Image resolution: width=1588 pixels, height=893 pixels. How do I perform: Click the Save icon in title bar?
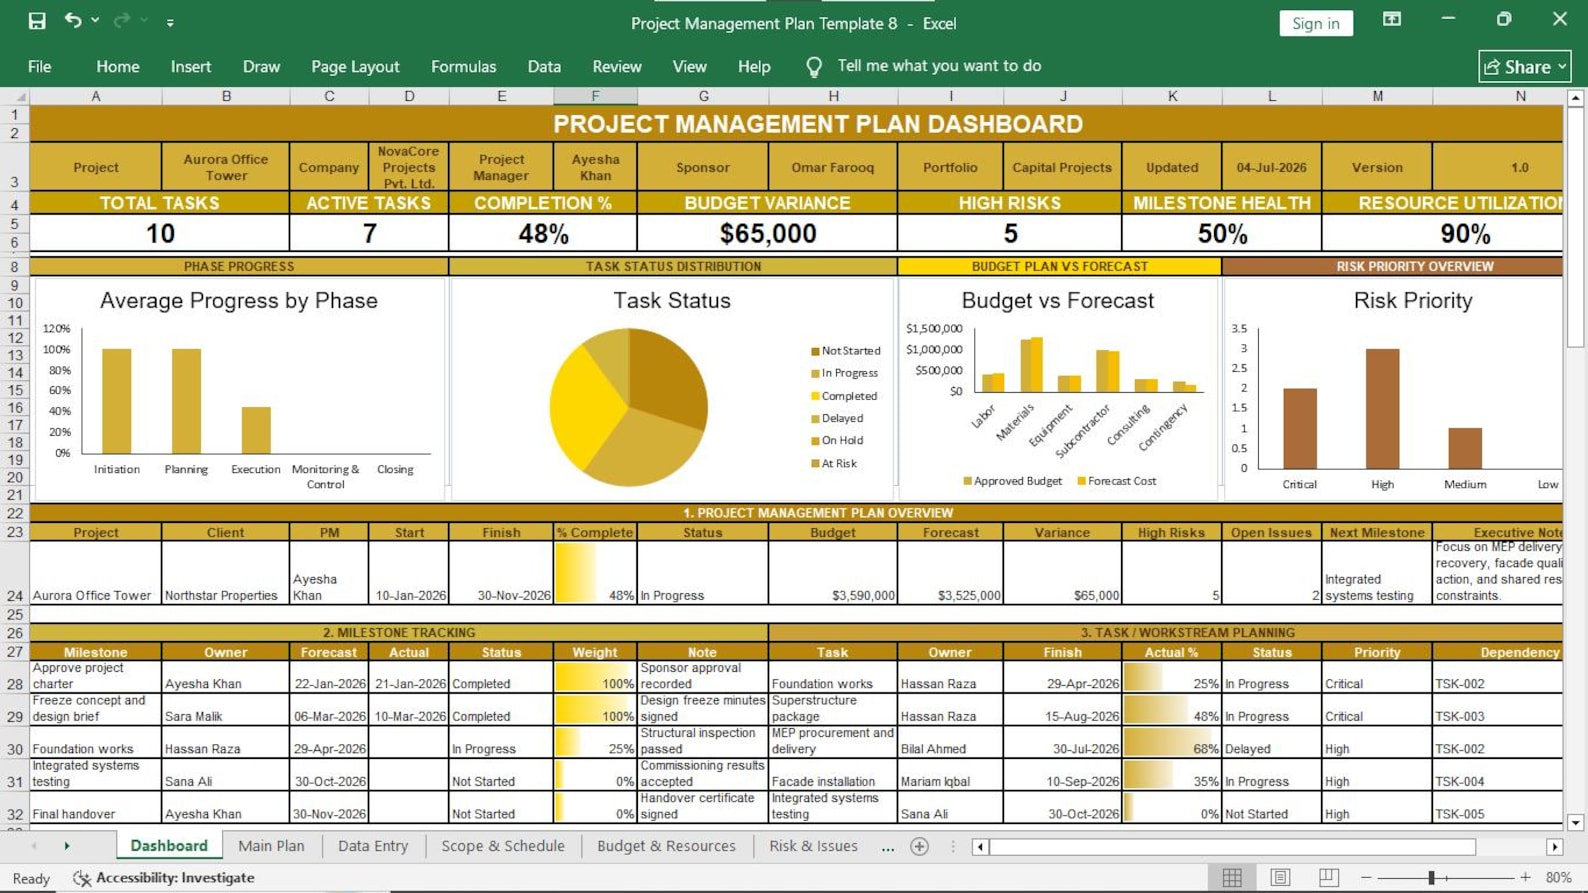37,21
